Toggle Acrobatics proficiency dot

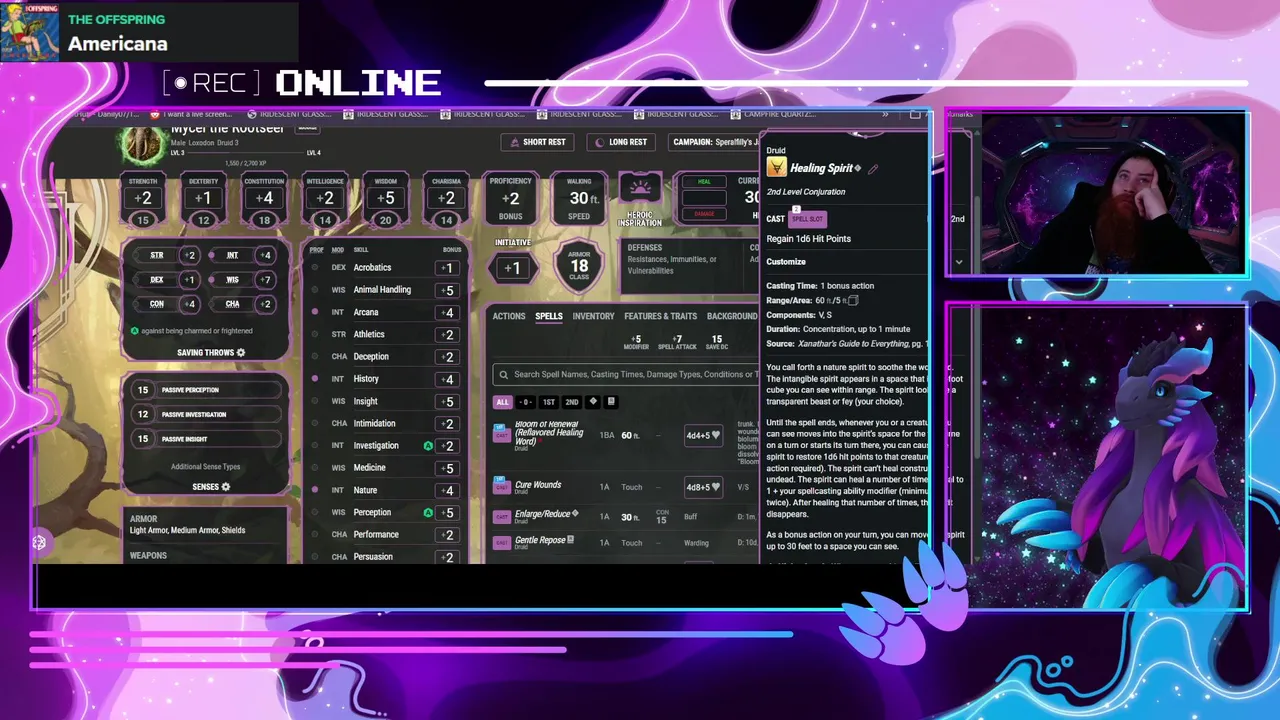tap(315, 268)
